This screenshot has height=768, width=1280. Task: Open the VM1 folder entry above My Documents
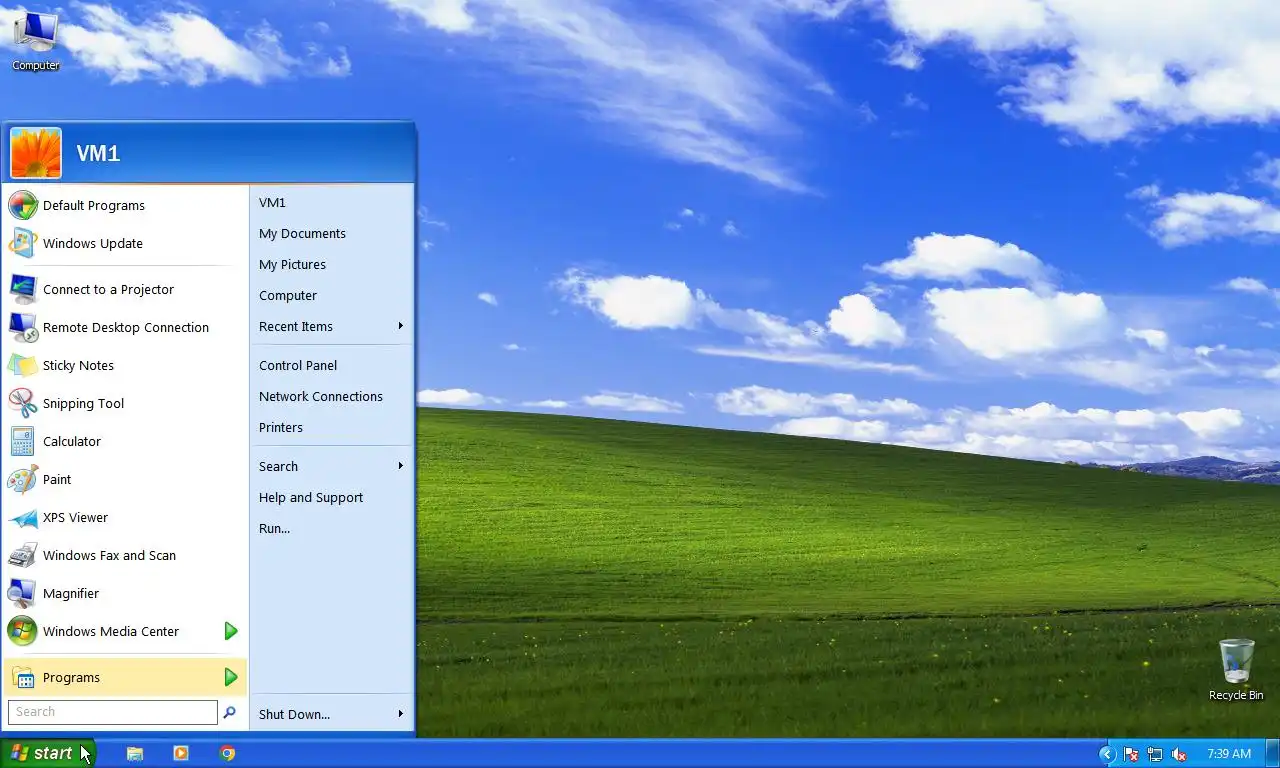tap(331, 202)
